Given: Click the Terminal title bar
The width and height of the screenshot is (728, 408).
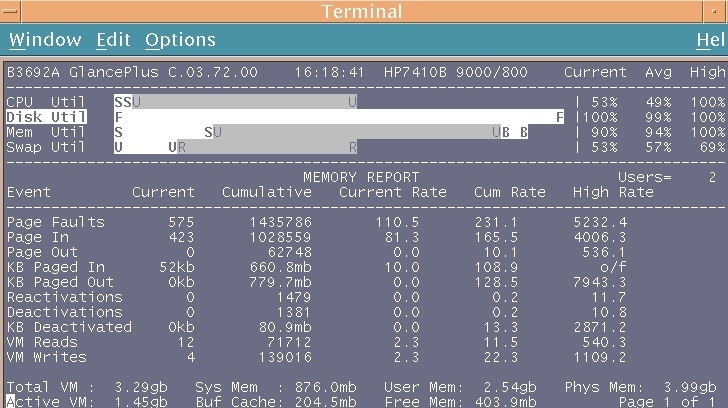Looking at the screenshot, I should (362, 12).
